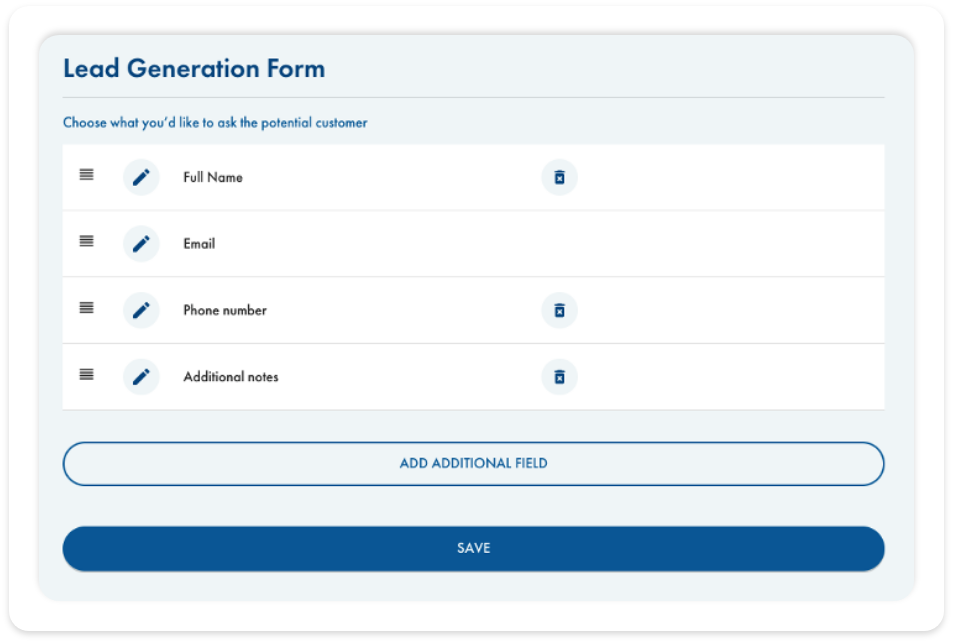The image size is (953, 643).
Task: Click the instruction text below the heading
Action: coord(214,122)
